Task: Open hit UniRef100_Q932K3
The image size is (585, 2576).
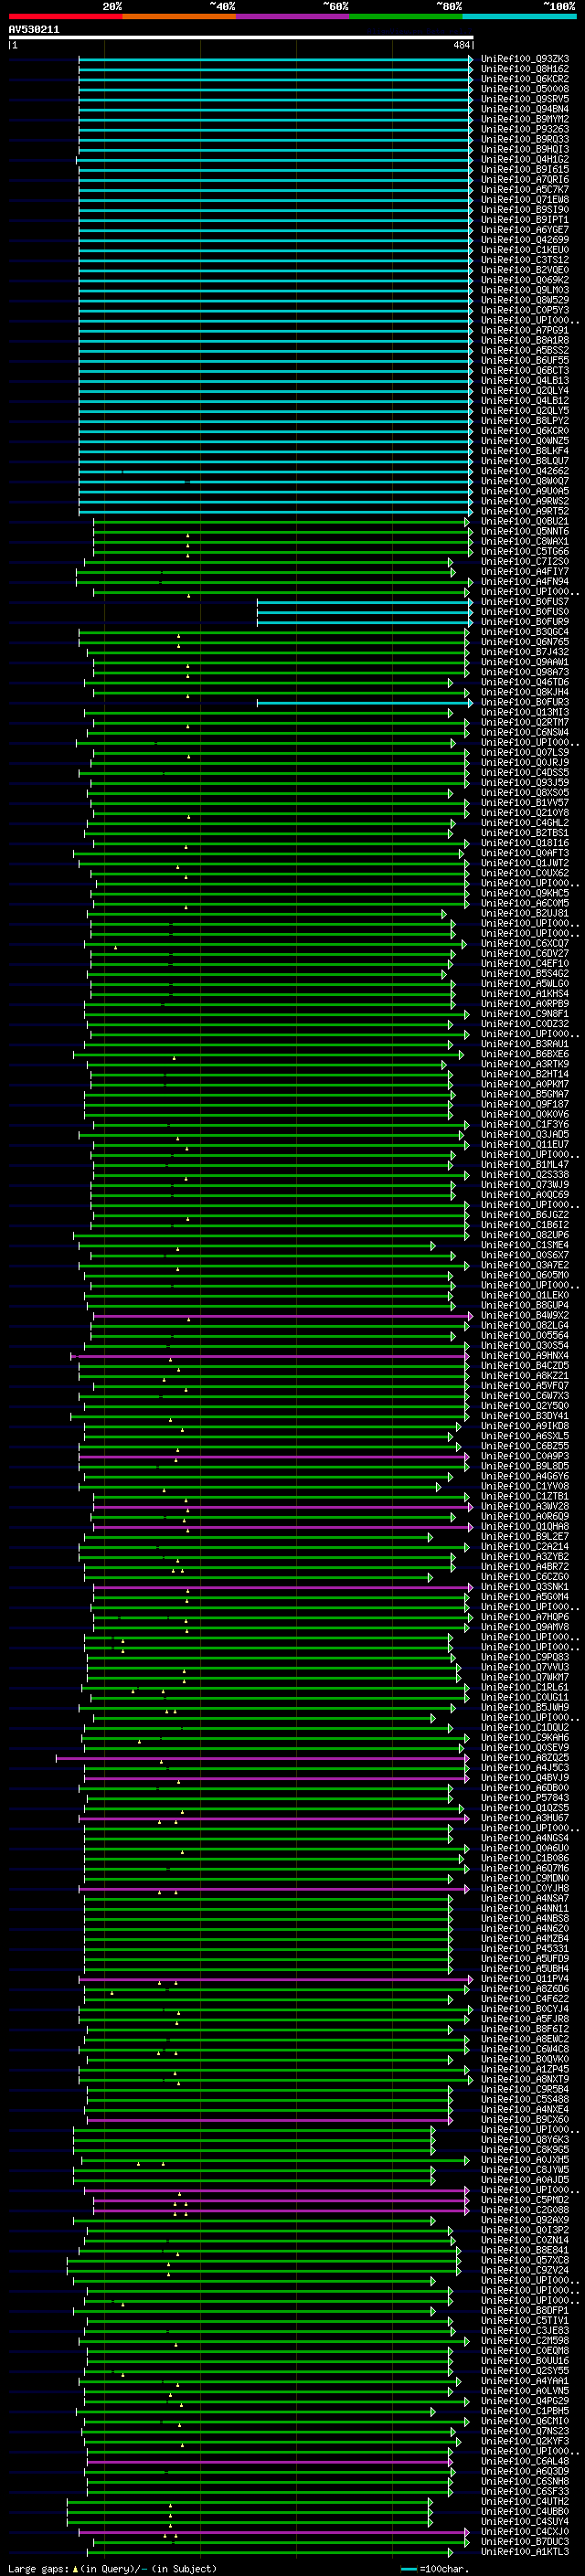Action: click(x=525, y=59)
